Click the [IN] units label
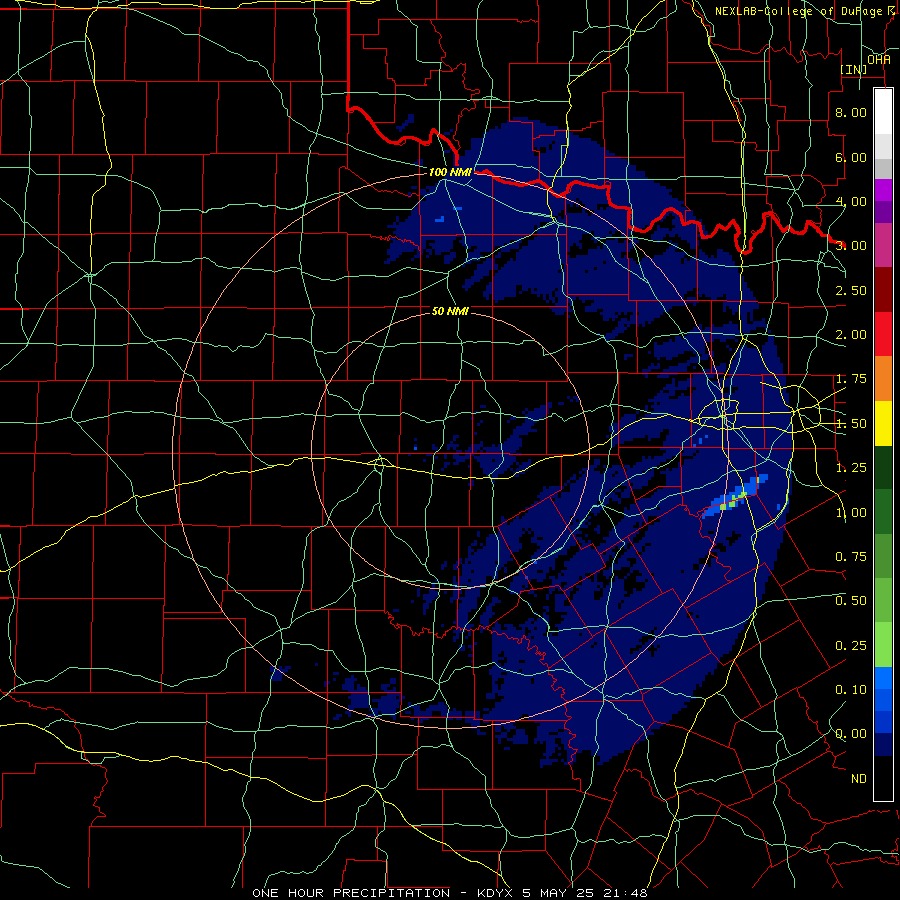The width and height of the screenshot is (900, 900). pos(854,70)
